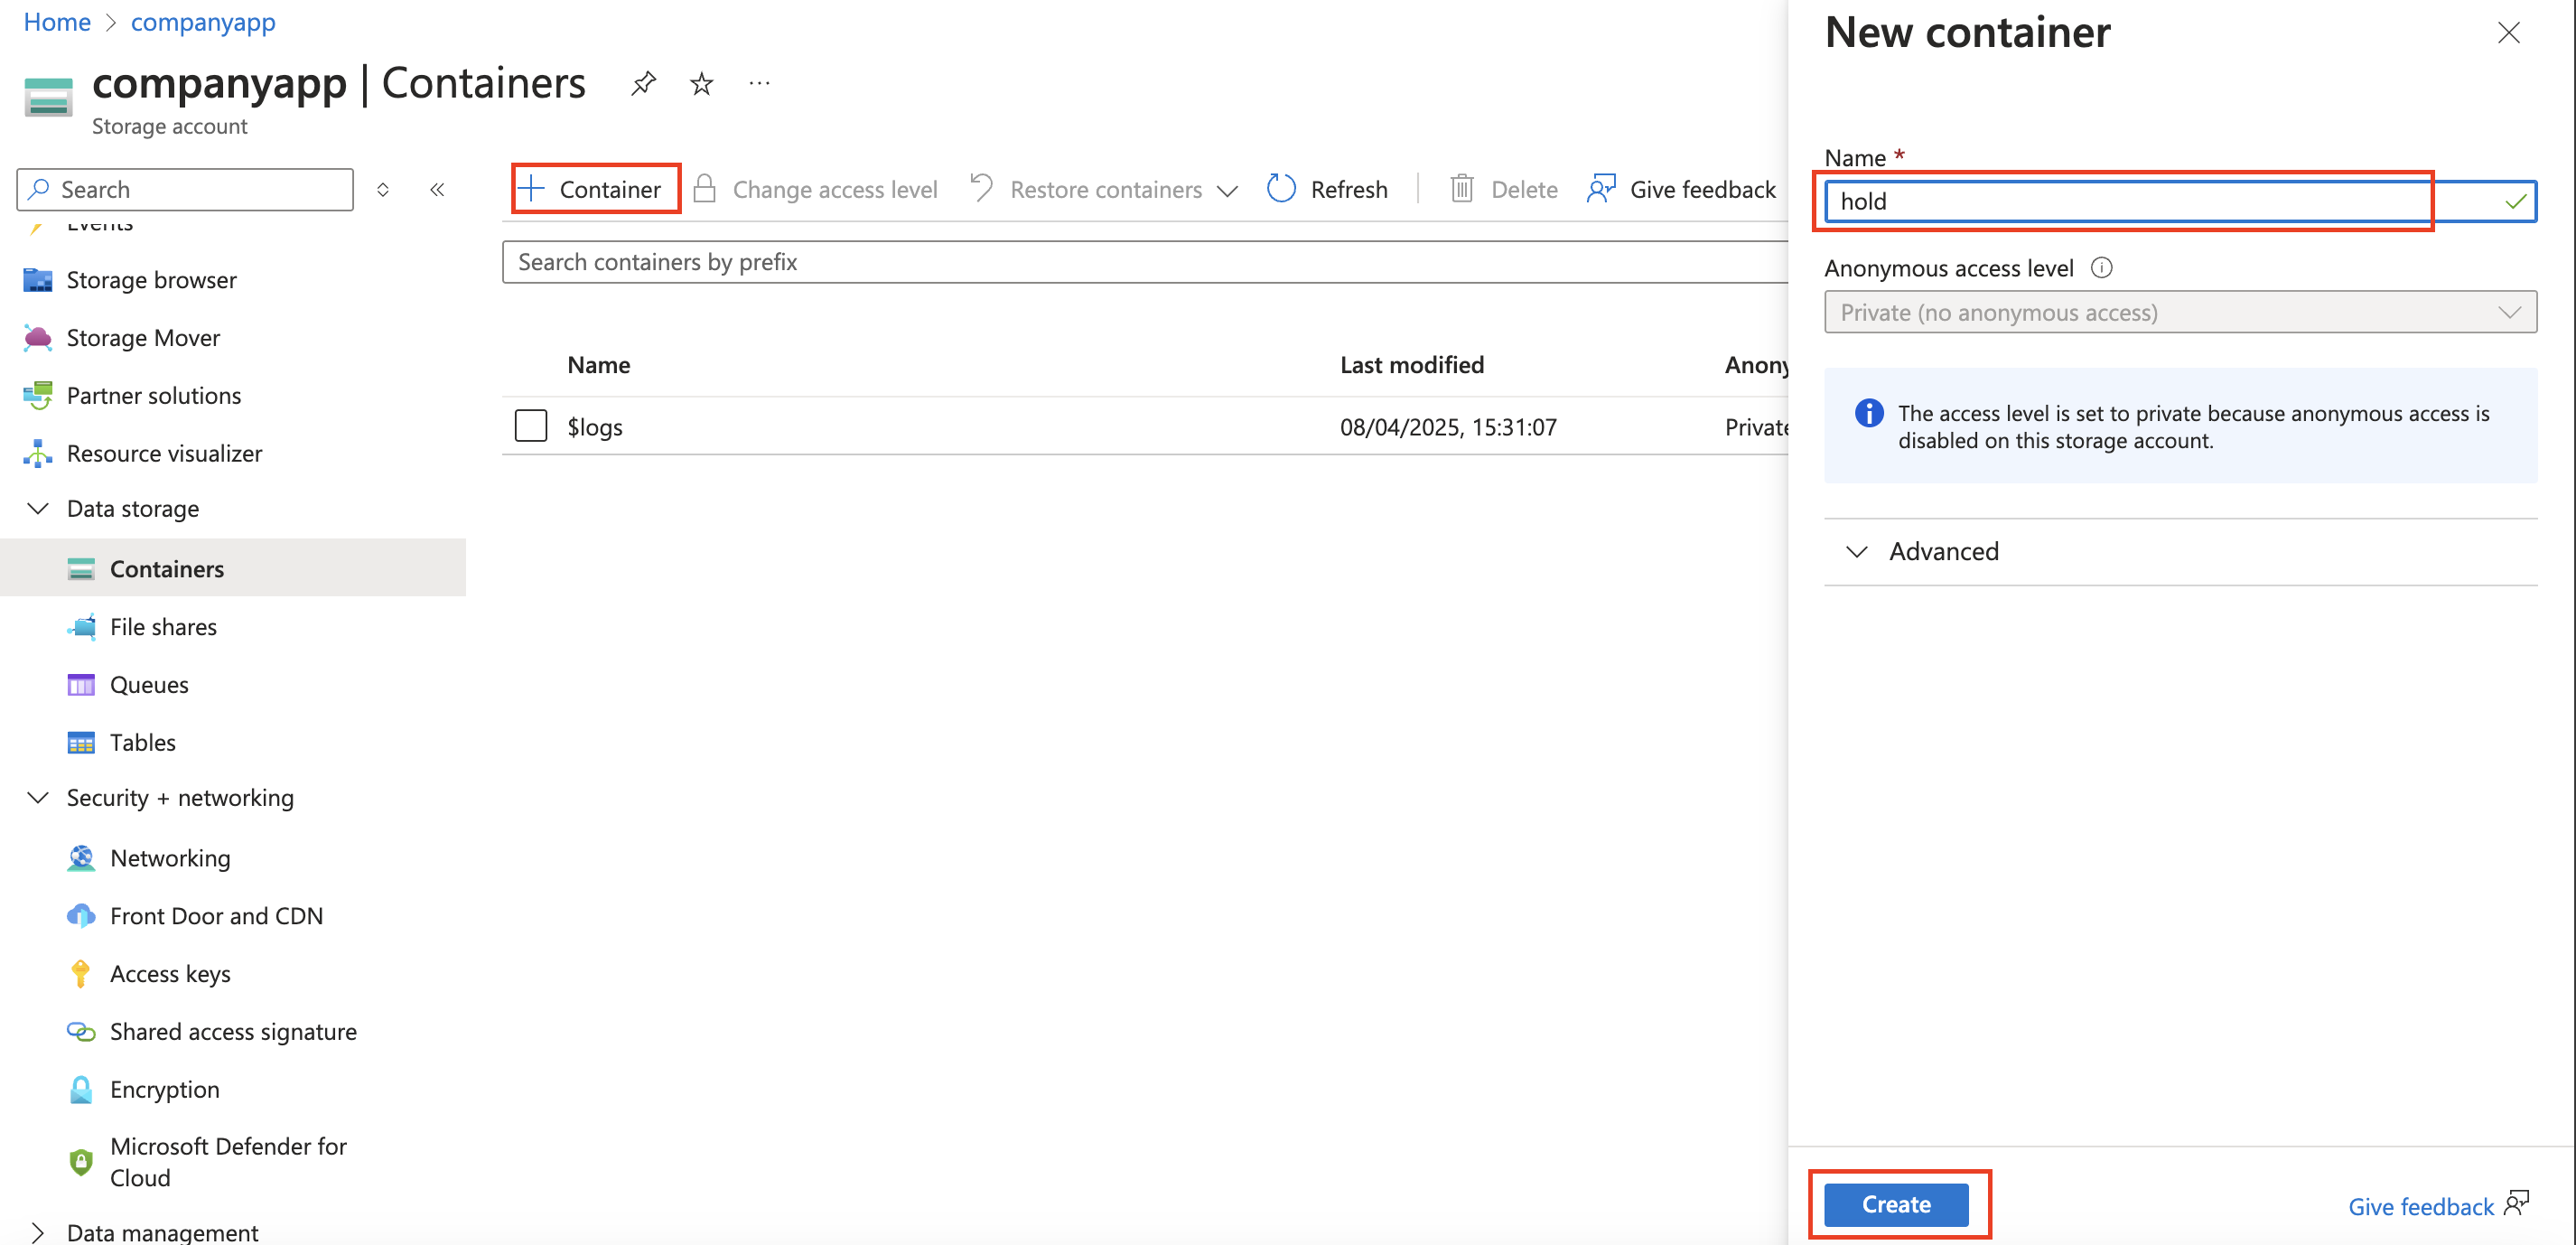The image size is (2576, 1245).
Task: Add a new Container from the toolbar
Action: pyautogui.click(x=592, y=189)
